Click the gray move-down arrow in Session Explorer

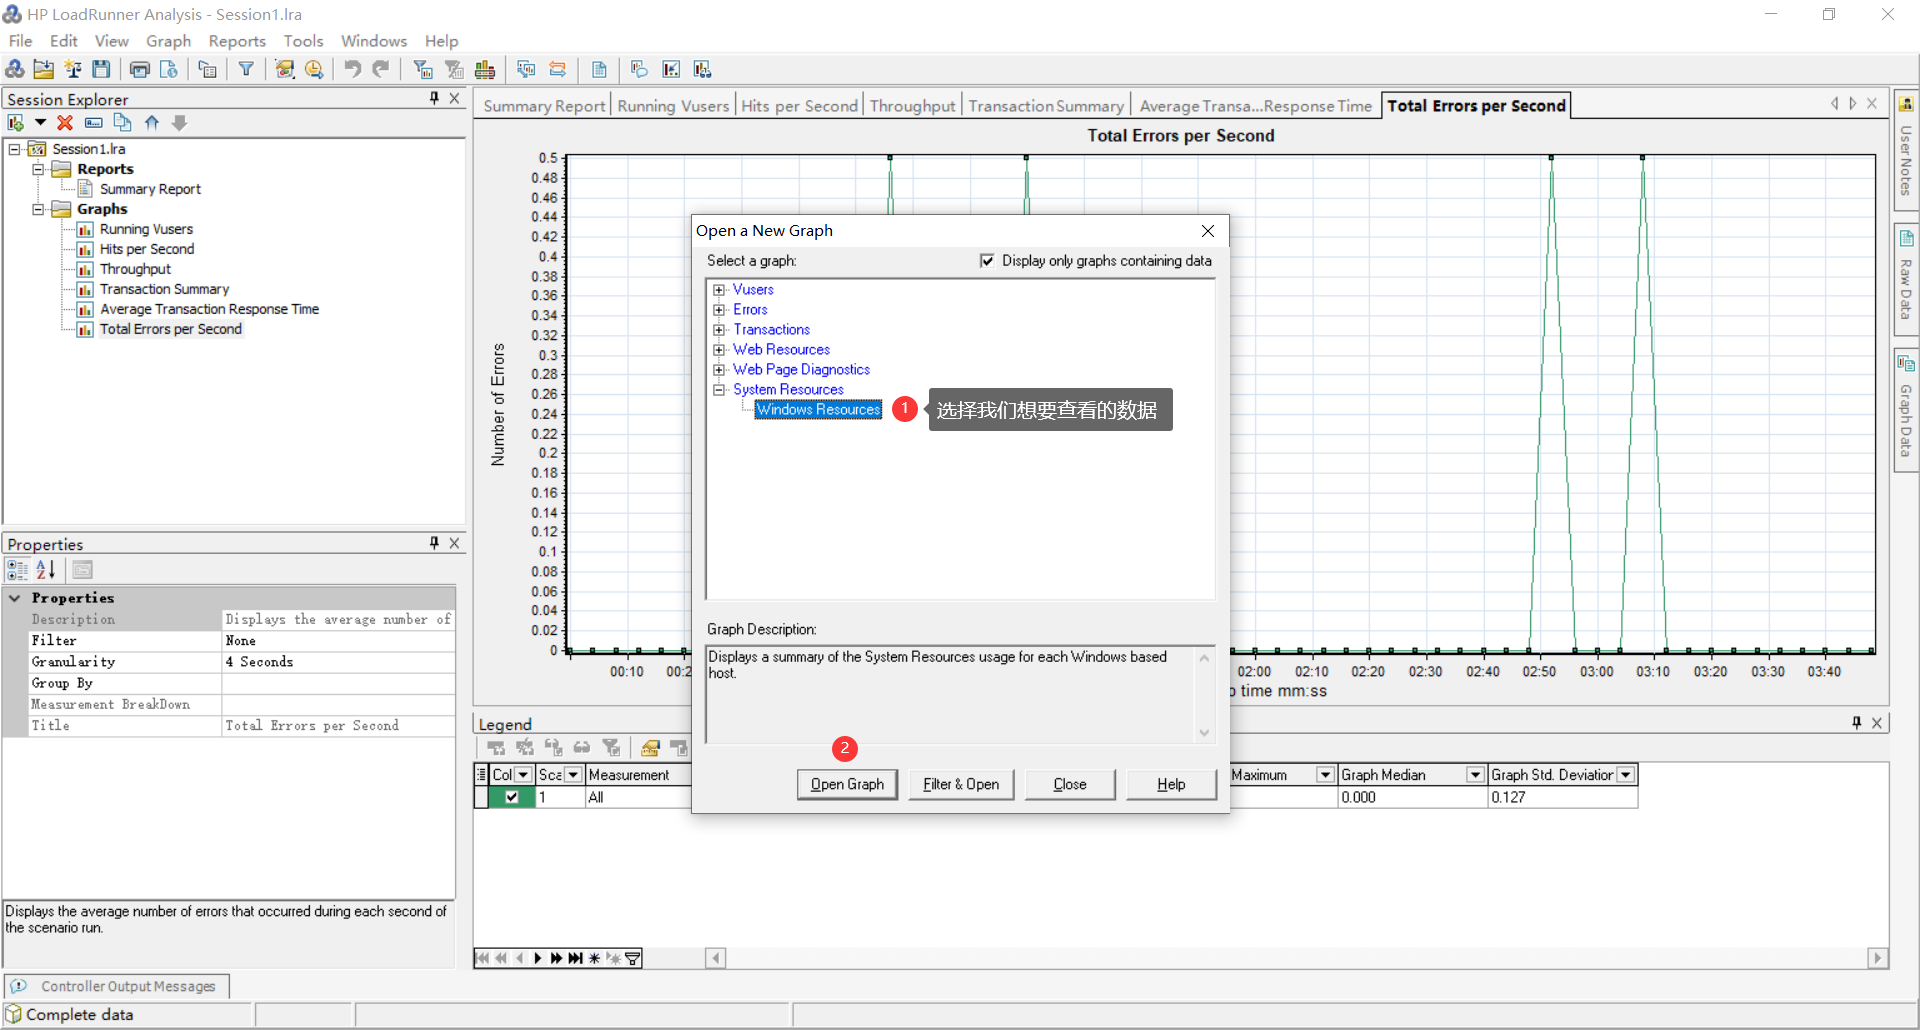click(180, 123)
